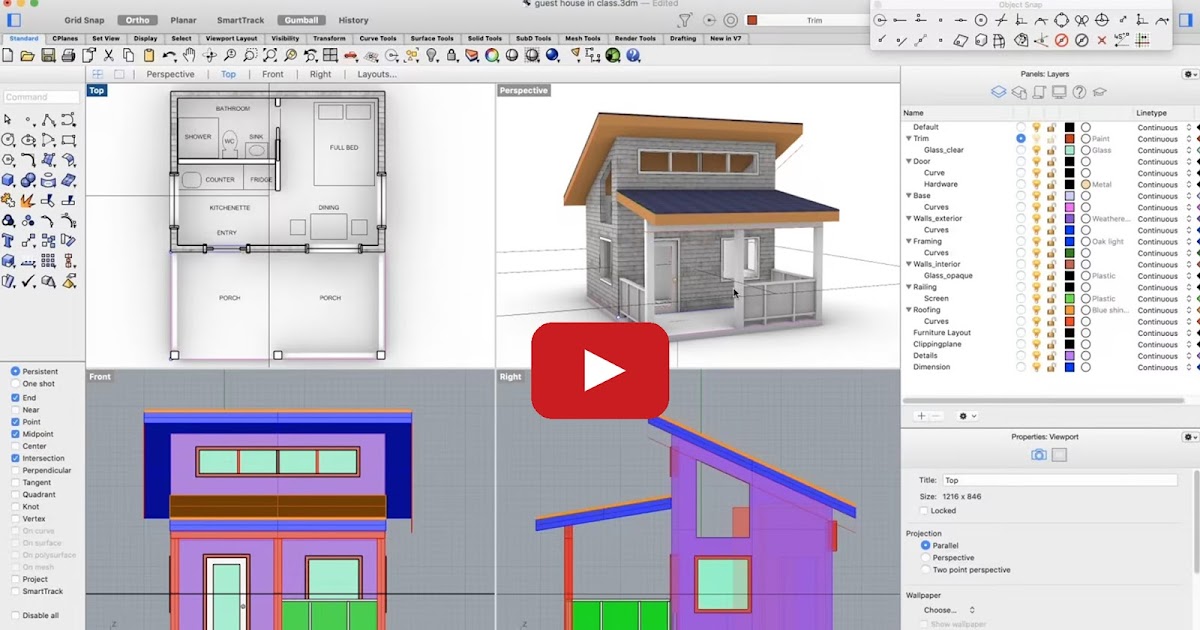This screenshot has height=630, width=1200.
Task: Click the Help question mark panel icon
Action: tap(1080, 91)
